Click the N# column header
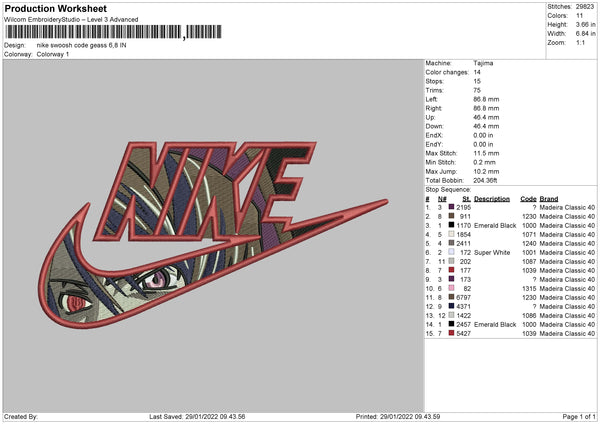Viewport: 600px width, 424px height. [x=442, y=199]
